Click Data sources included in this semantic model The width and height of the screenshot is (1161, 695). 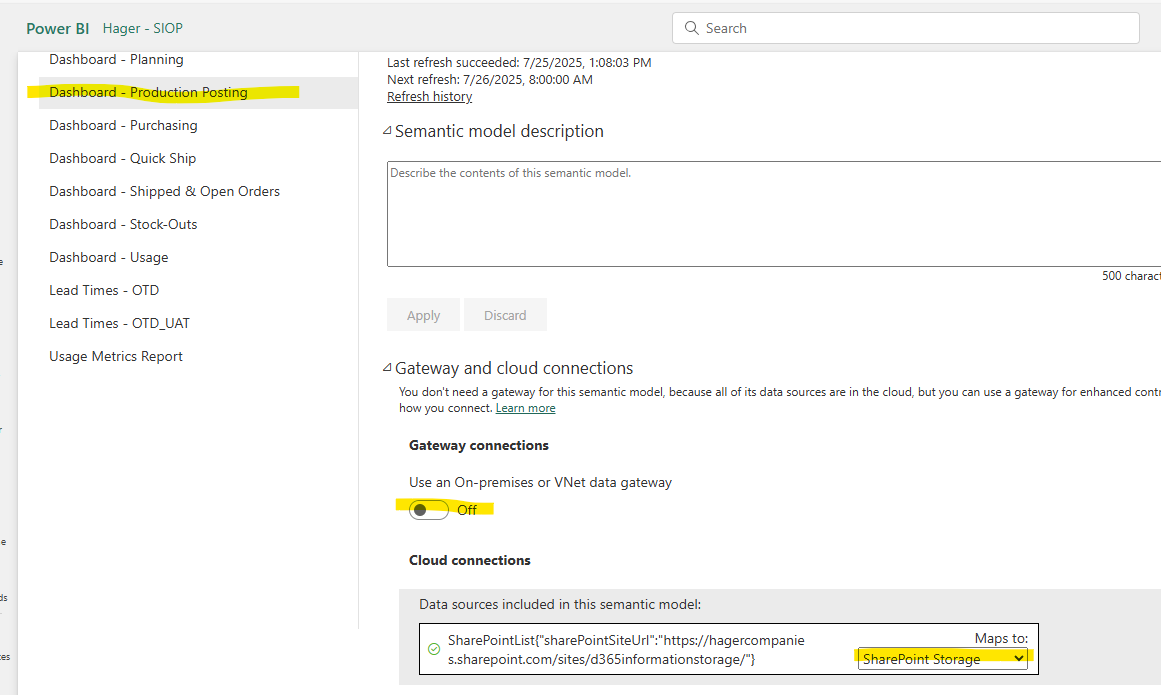(560, 605)
